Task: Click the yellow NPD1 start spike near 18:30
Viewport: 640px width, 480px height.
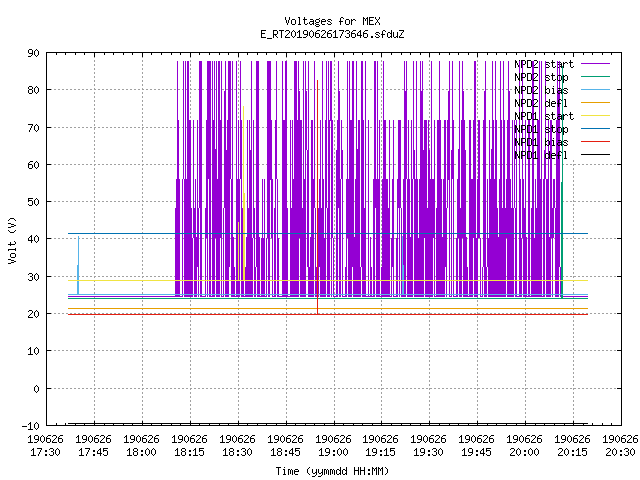Action: [244, 193]
